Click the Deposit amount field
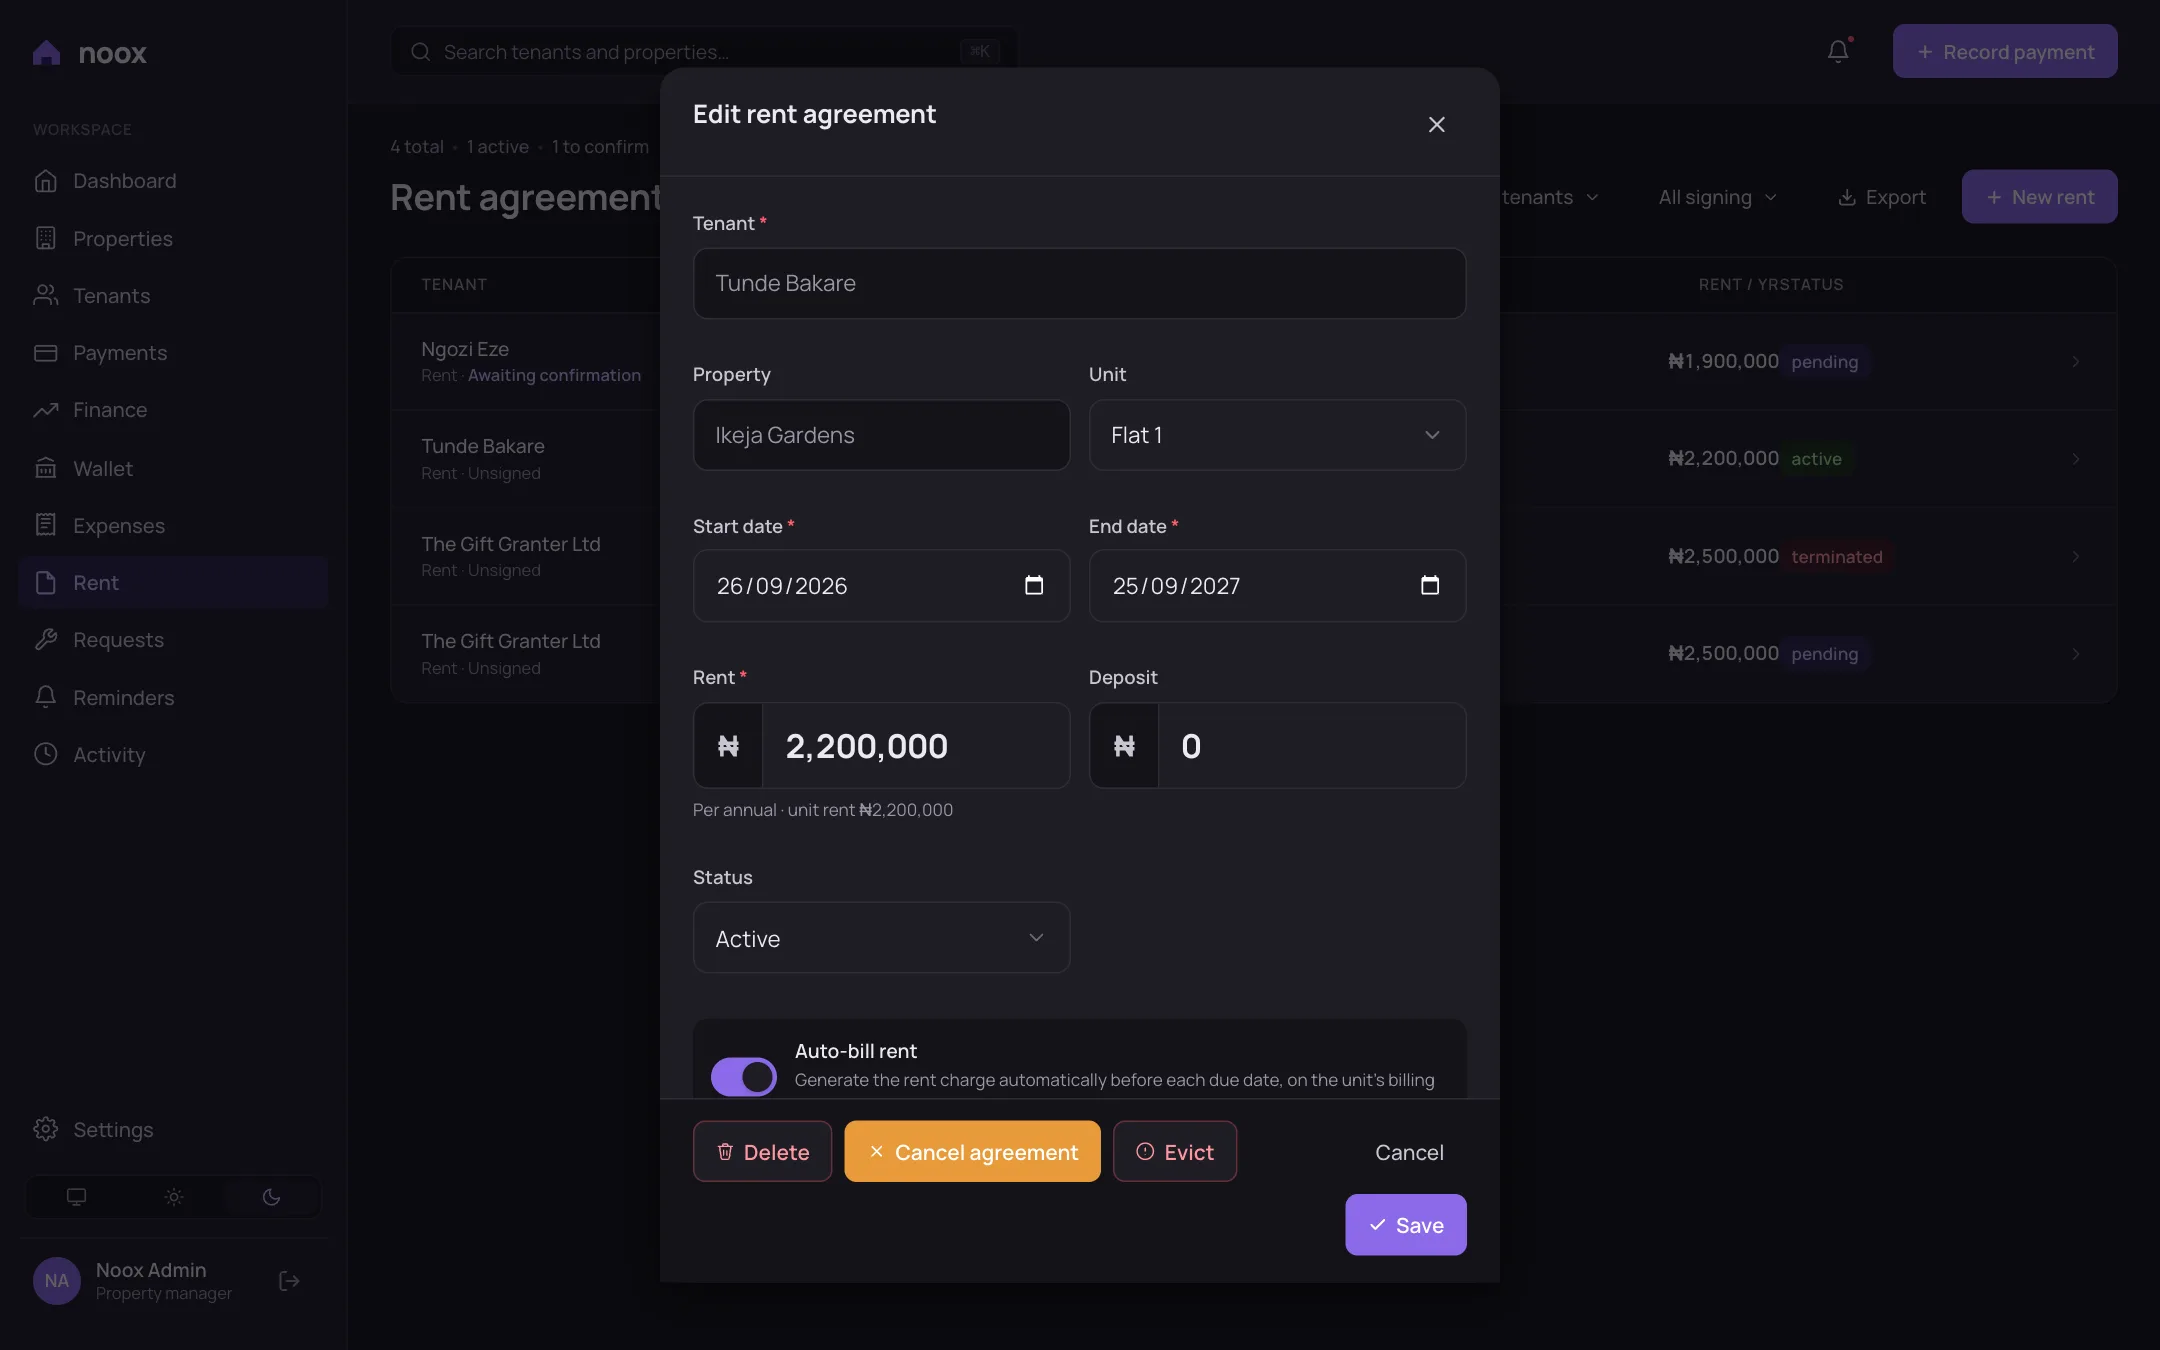 point(1311,746)
